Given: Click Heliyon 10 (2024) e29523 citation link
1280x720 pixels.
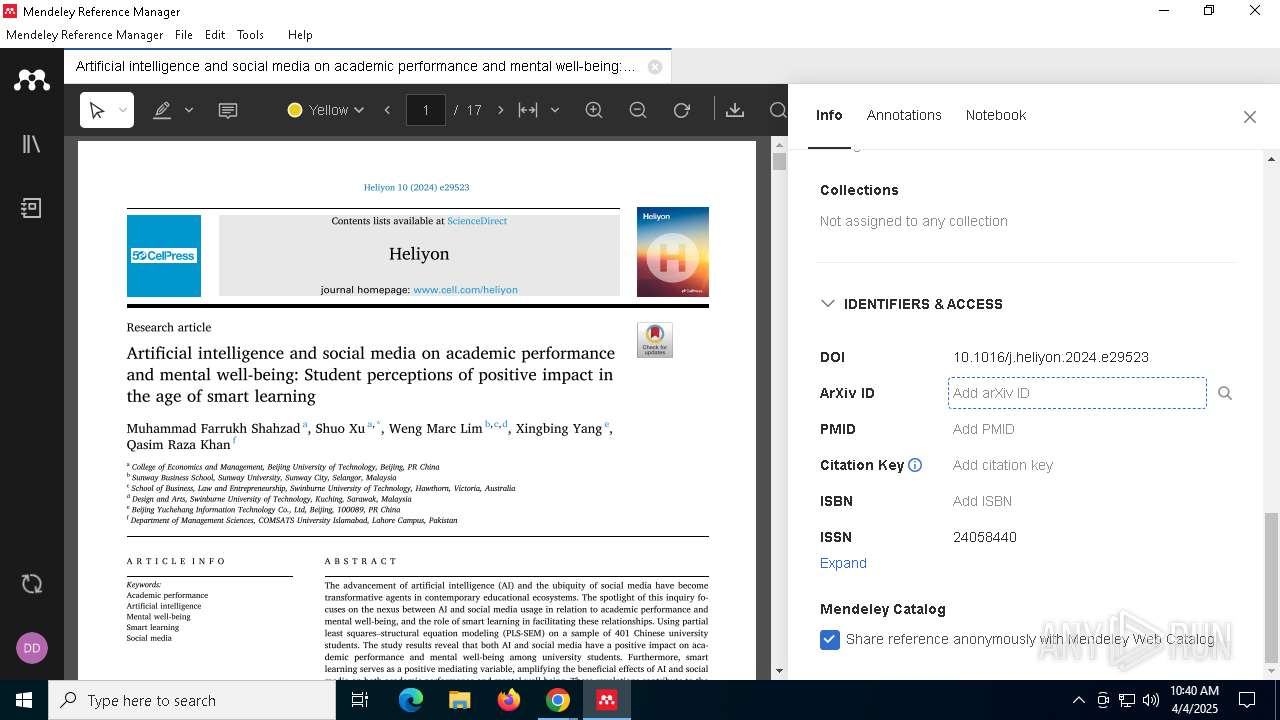Looking at the screenshot, I should pyautogui.click(x=416, y=187).
